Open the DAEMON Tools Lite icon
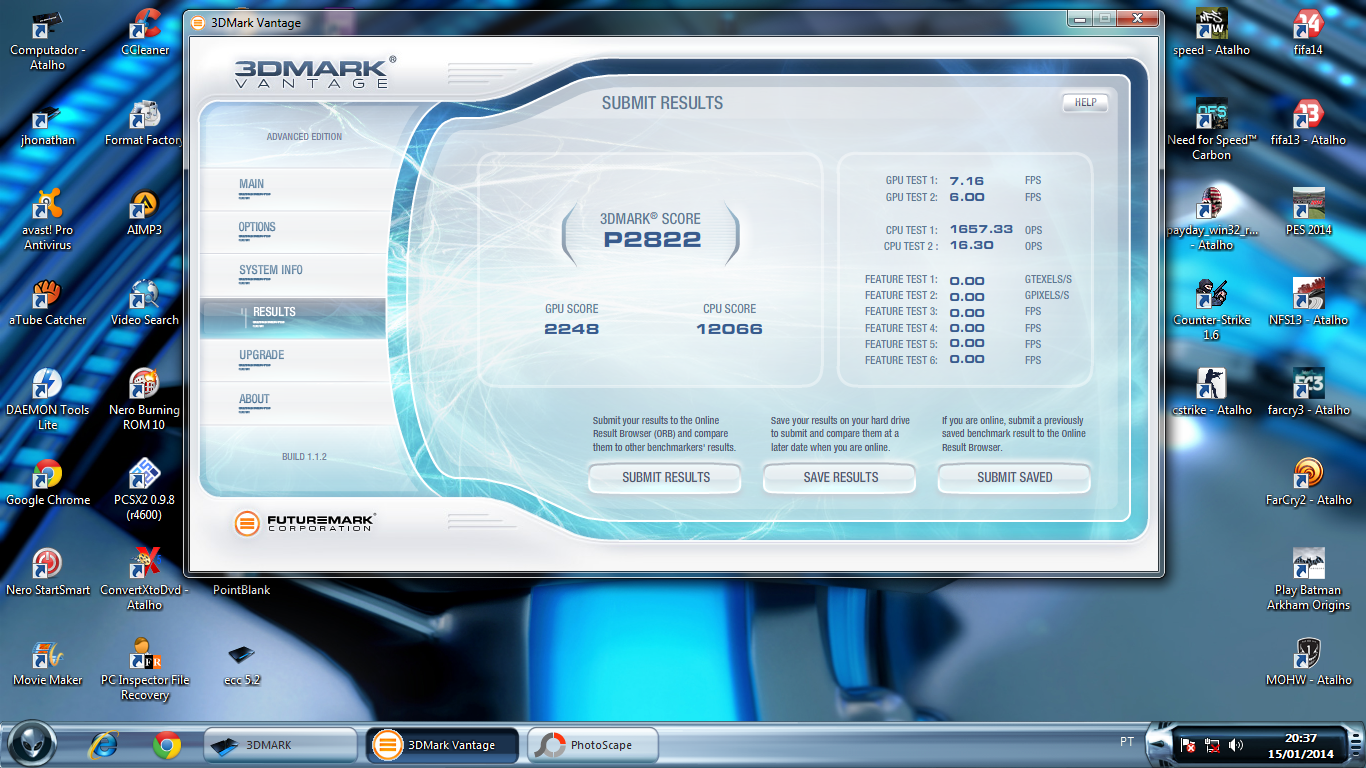 tap(48, 399)
